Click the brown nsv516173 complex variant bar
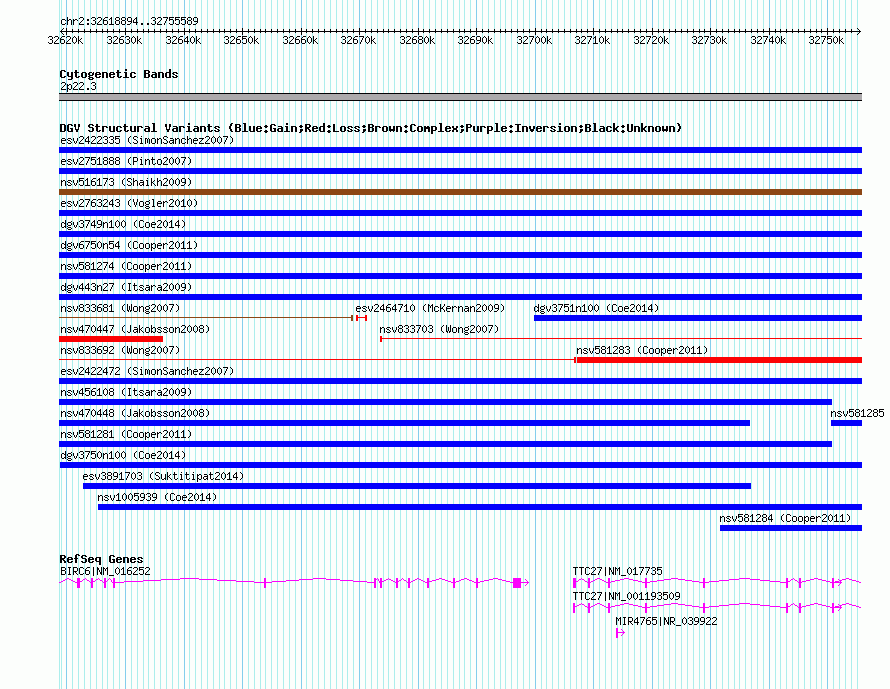The height and width of the screenshot is (689, 890). (x=460, y=192)
